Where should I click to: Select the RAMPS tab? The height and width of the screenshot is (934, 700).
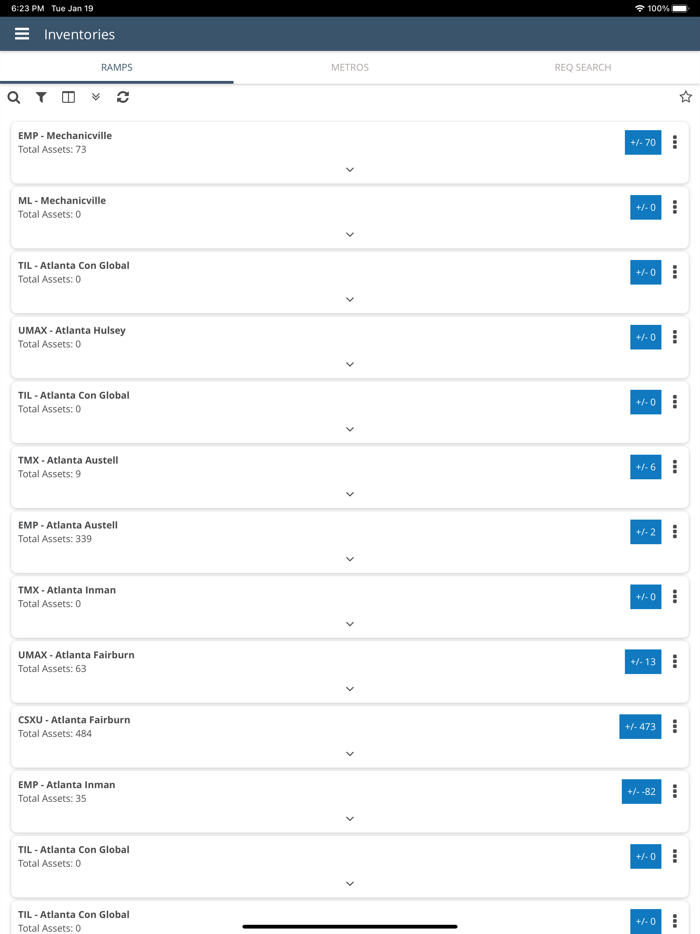pos(117,67)
